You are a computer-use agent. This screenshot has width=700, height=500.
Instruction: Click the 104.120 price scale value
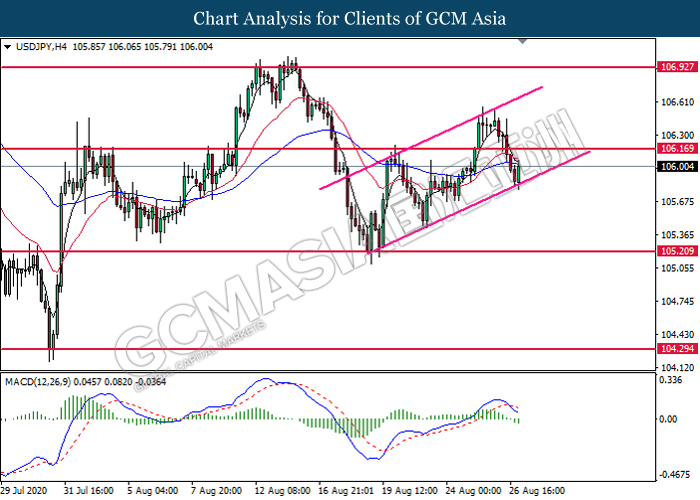point(677,367)
